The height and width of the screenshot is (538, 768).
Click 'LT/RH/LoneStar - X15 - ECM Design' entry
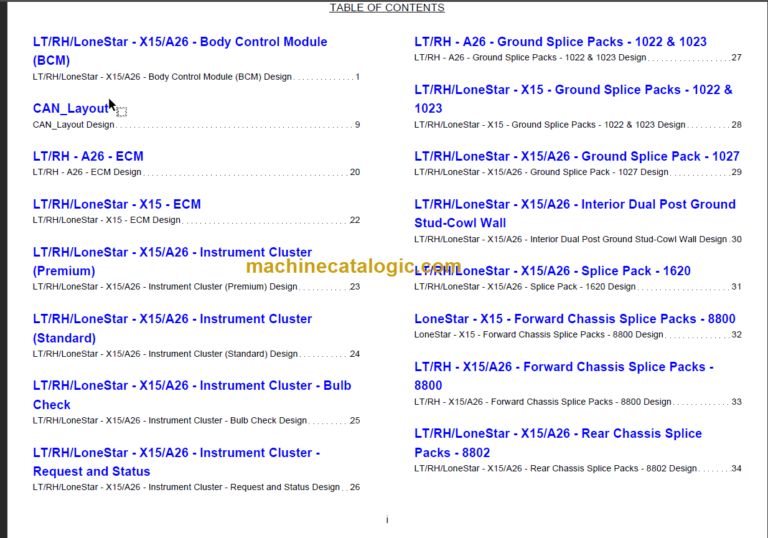click(196, 220)
